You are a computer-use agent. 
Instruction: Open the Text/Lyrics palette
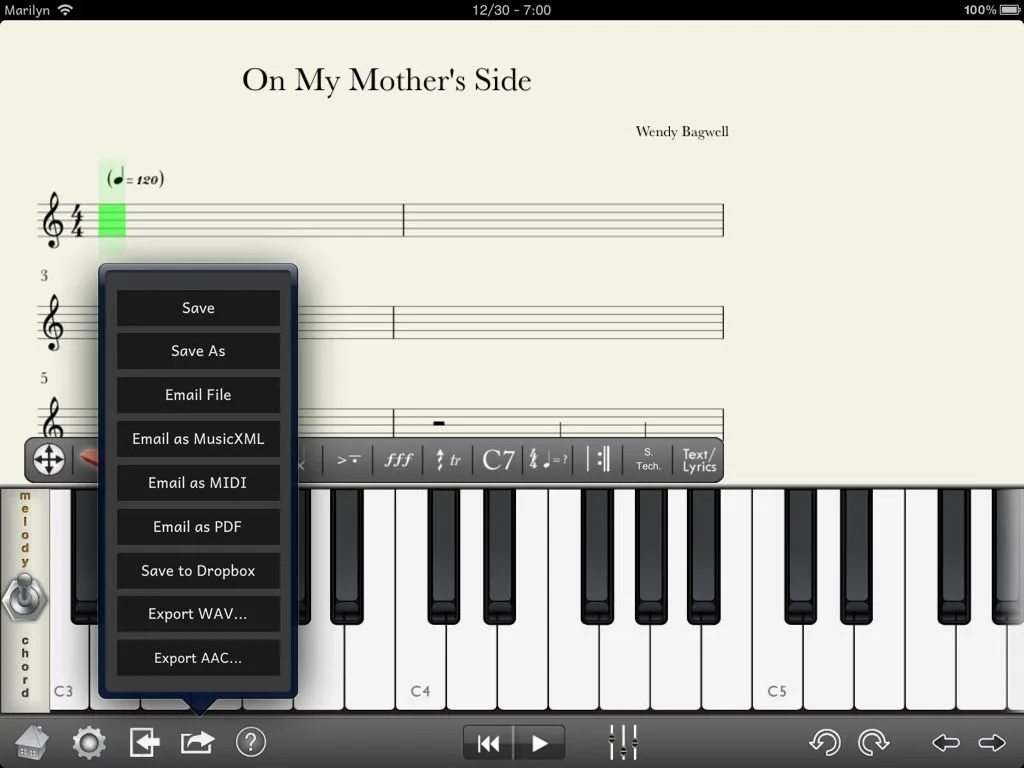699,460
